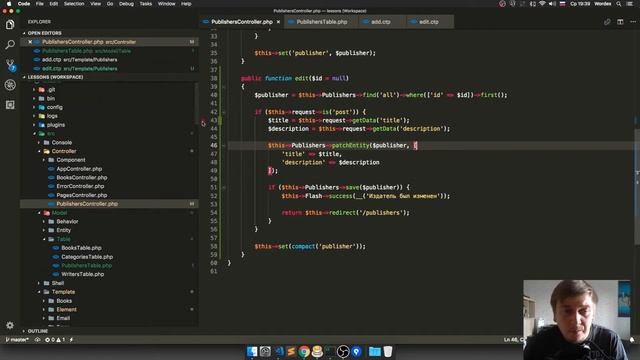Click the sync changes icon in status bar
Viewport: 640px width, 360px height.
click(38, 340)
